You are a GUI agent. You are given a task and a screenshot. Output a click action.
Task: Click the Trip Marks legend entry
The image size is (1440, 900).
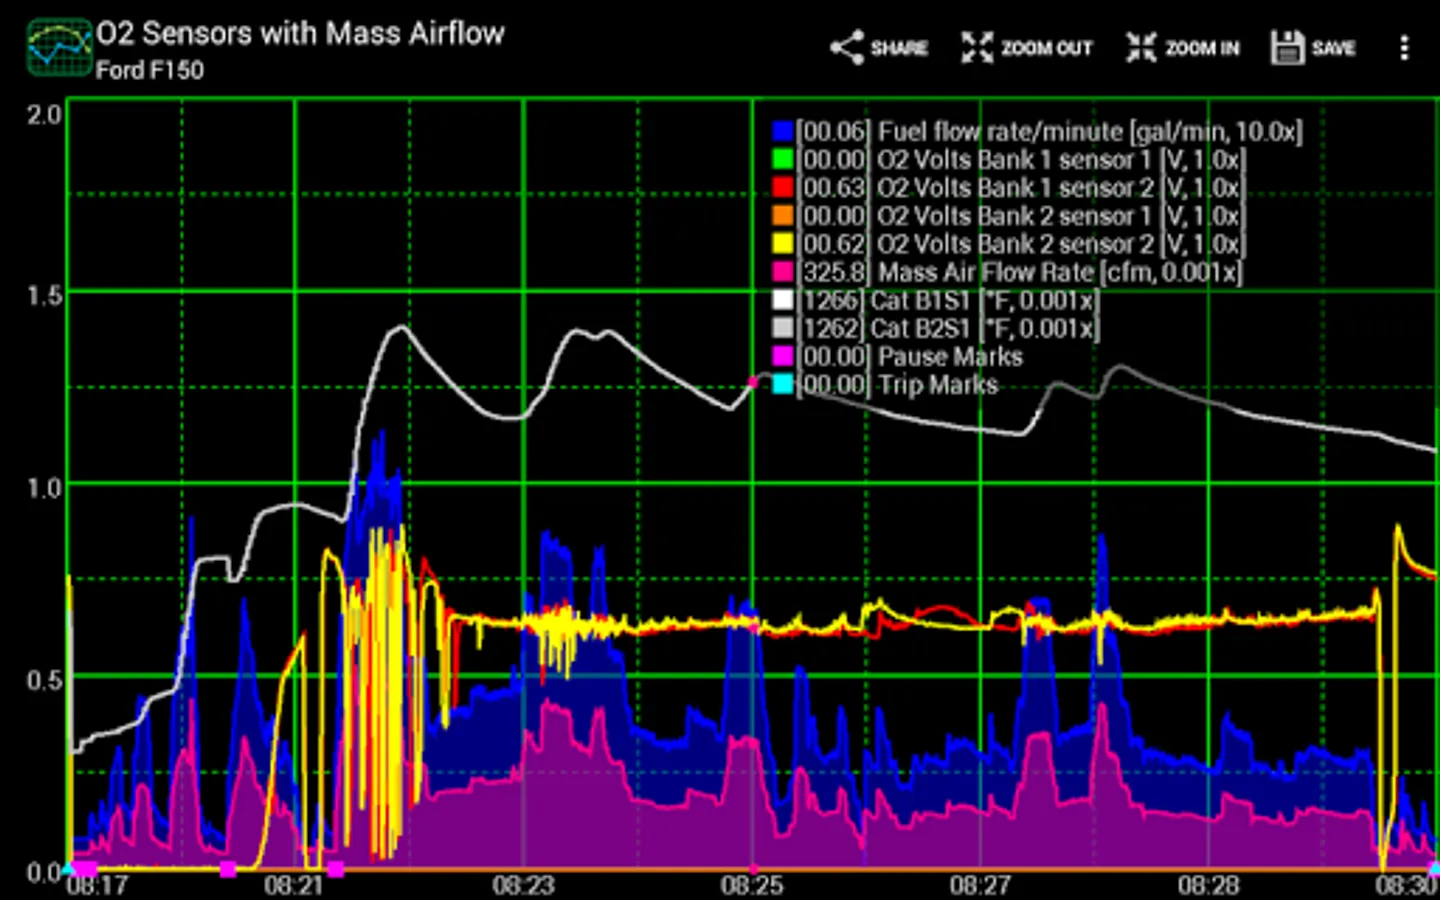[886, 385]
